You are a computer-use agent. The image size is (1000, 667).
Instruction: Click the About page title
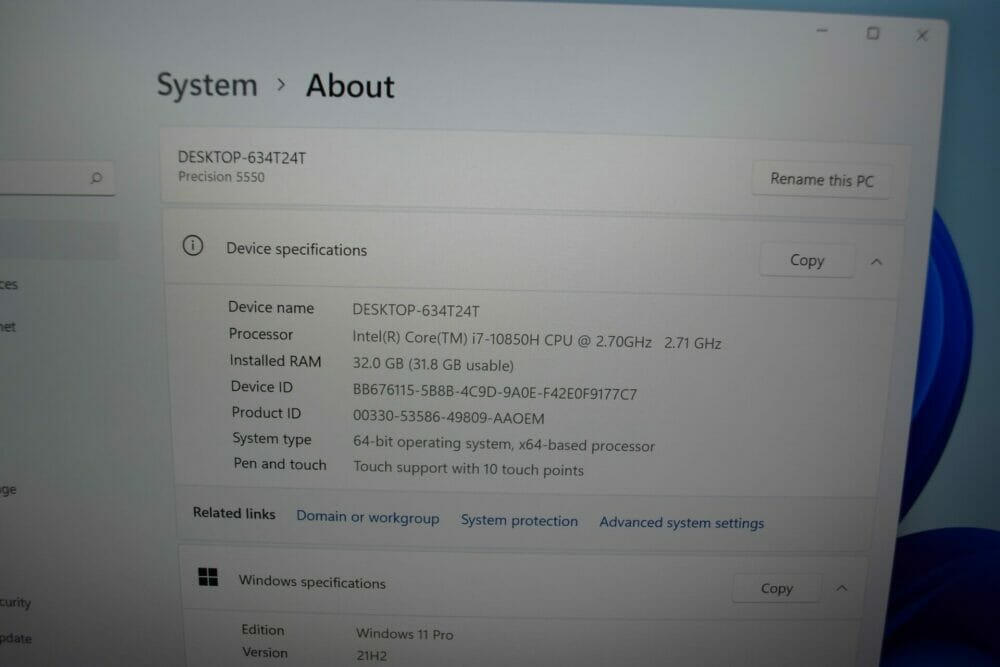pyautogui.click(x=350, y=86)
